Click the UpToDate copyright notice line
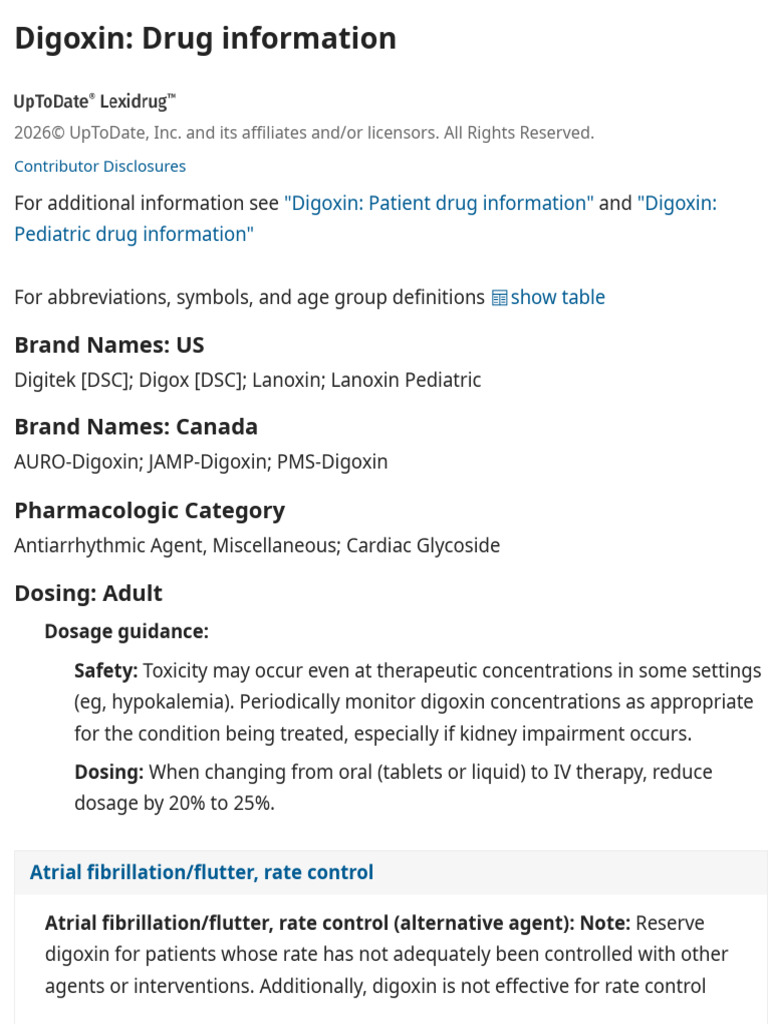The width and height of the screenshot is (768, 1024). [304, 133]
